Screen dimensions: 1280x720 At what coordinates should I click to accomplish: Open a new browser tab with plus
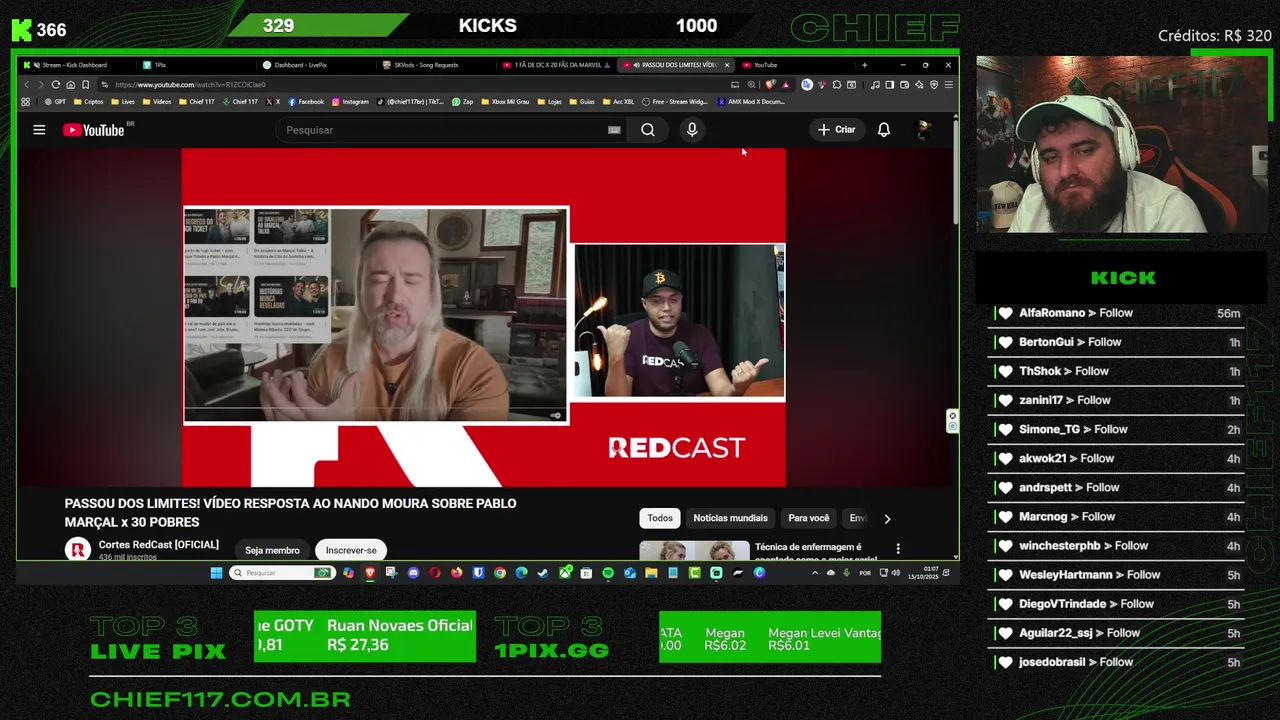pyautogui.click(x=864, y=65)
